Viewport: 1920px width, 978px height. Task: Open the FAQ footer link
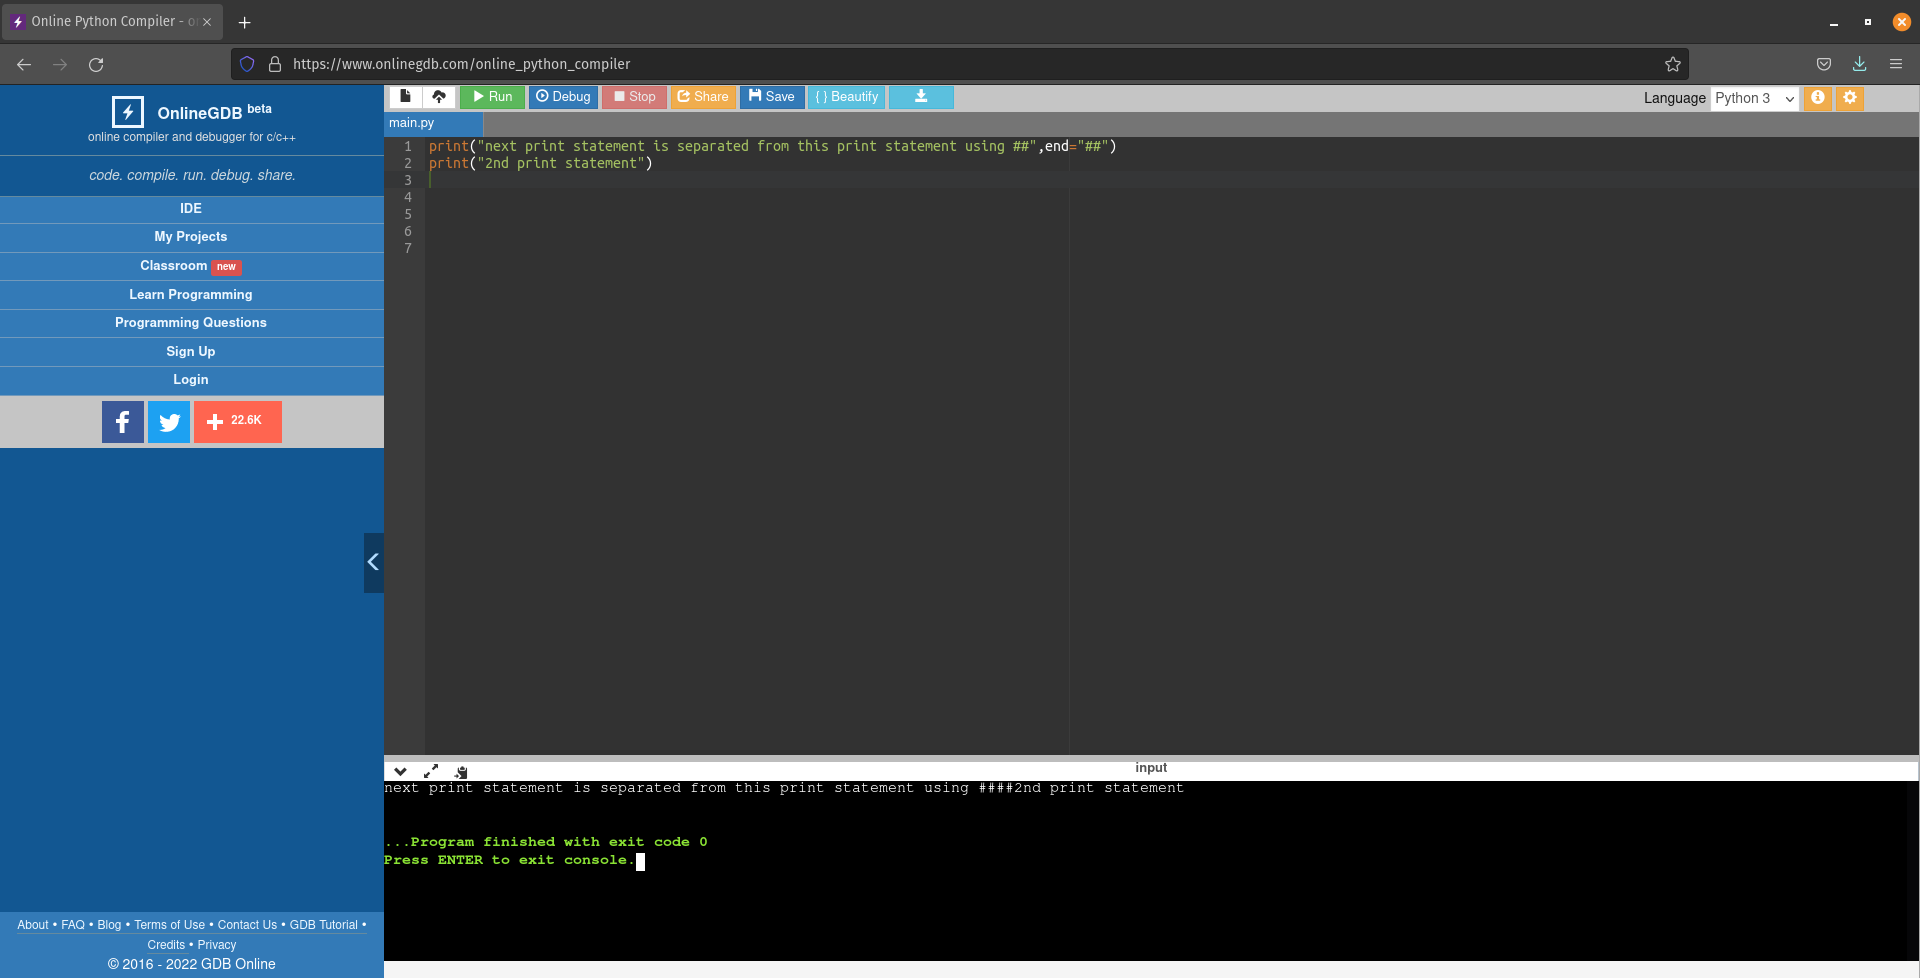[73, 925]
